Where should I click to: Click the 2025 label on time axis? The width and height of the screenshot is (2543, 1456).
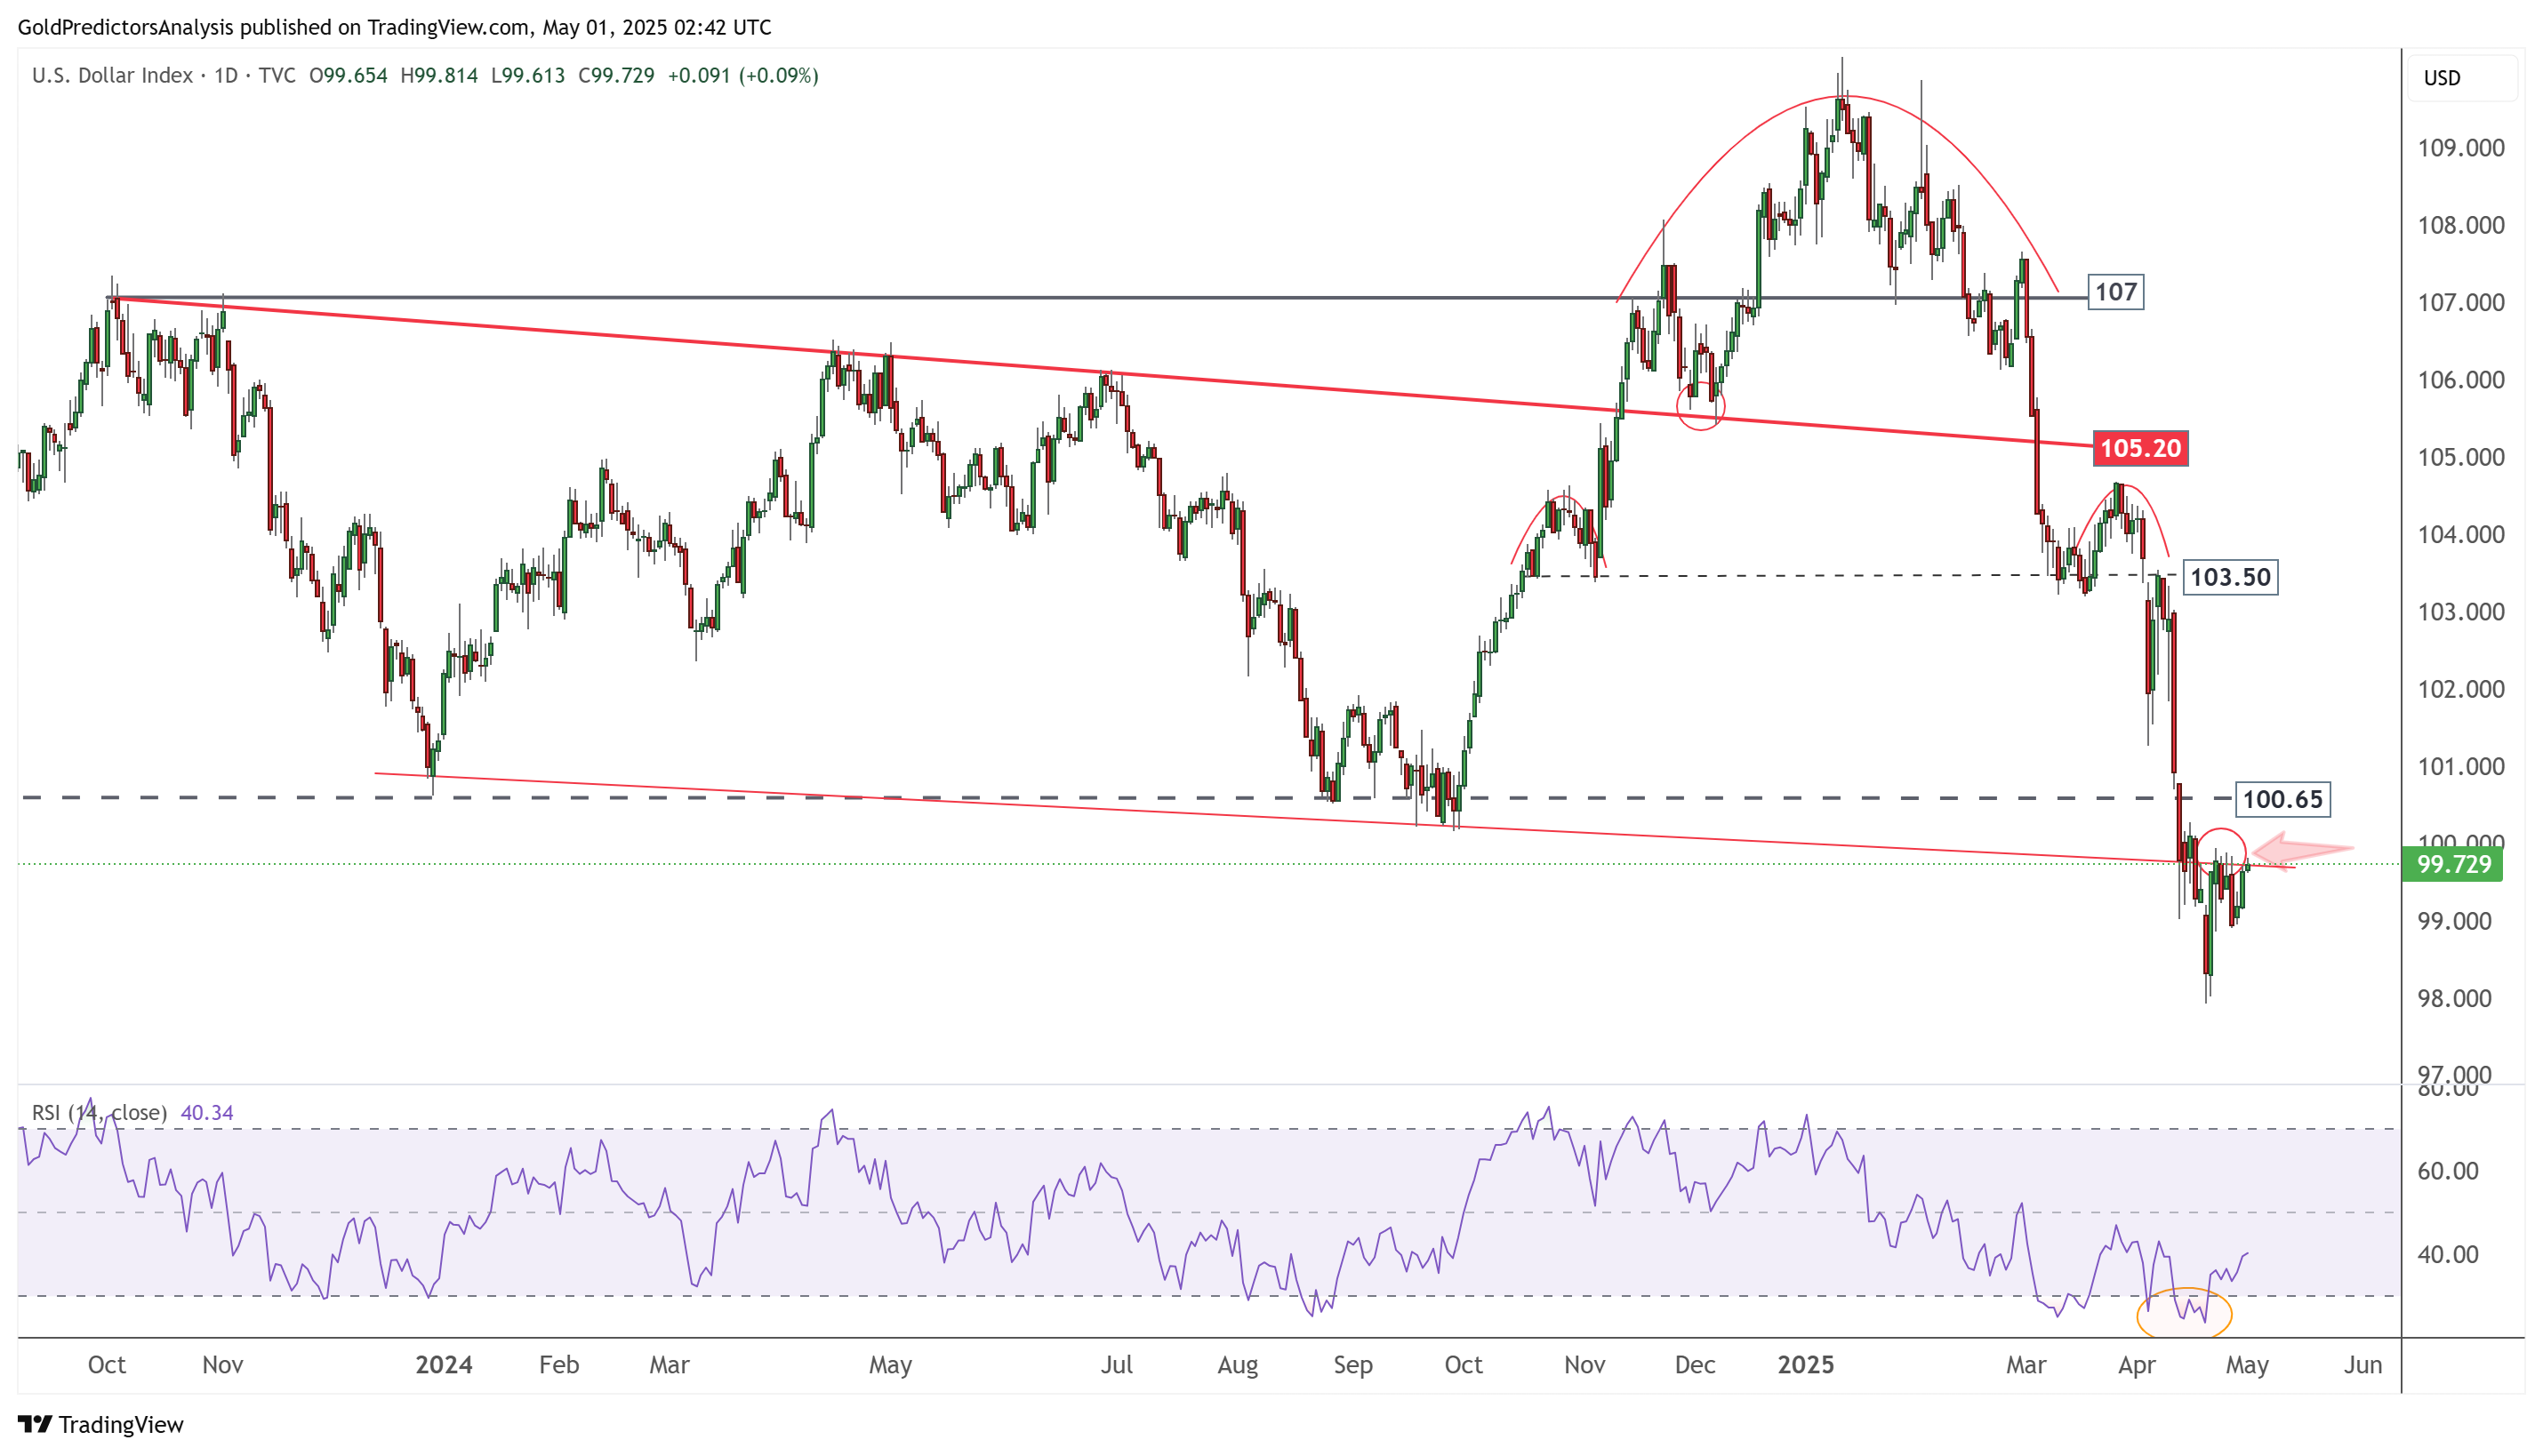pos(1805,1365)
